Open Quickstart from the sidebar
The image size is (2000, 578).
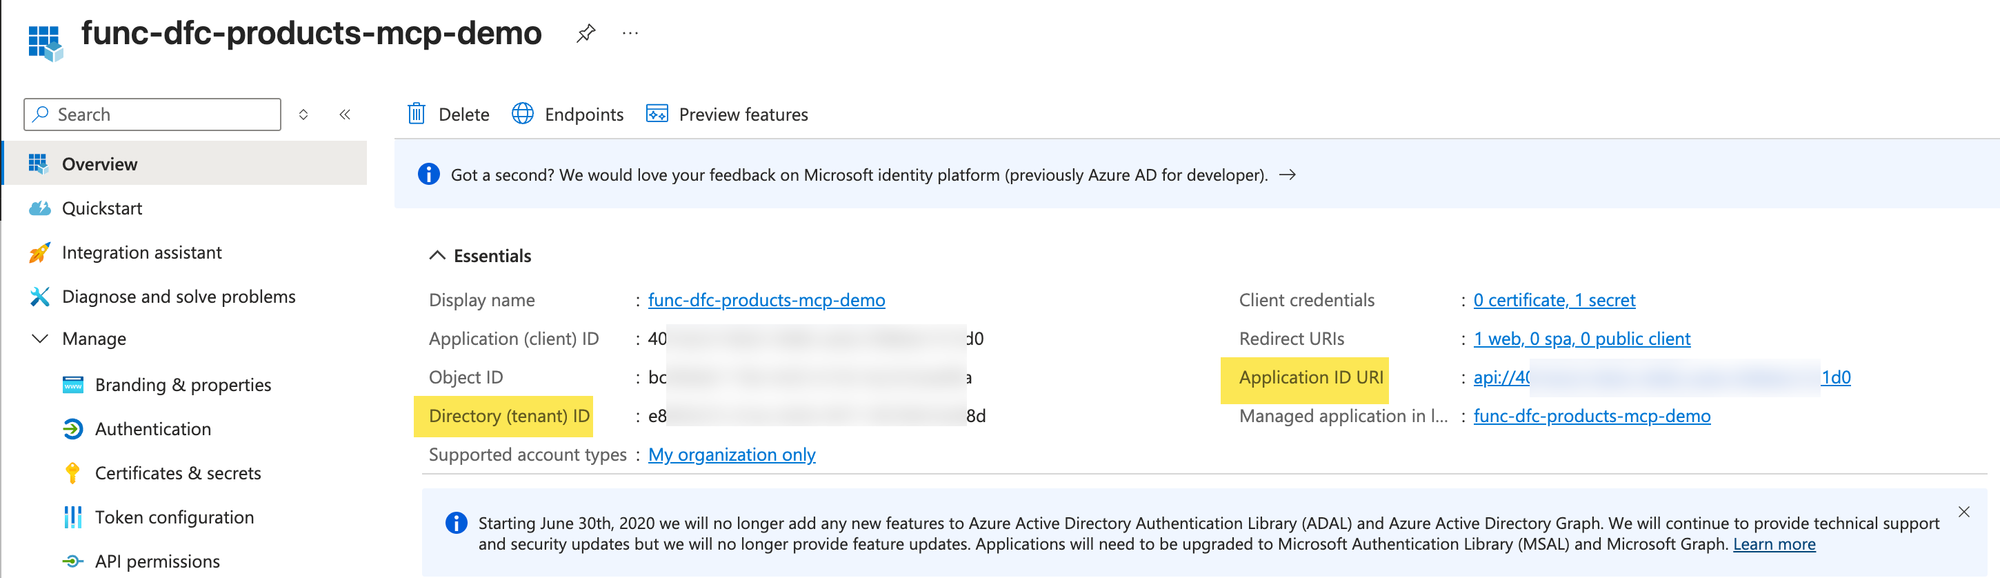[x=102, y=208]
